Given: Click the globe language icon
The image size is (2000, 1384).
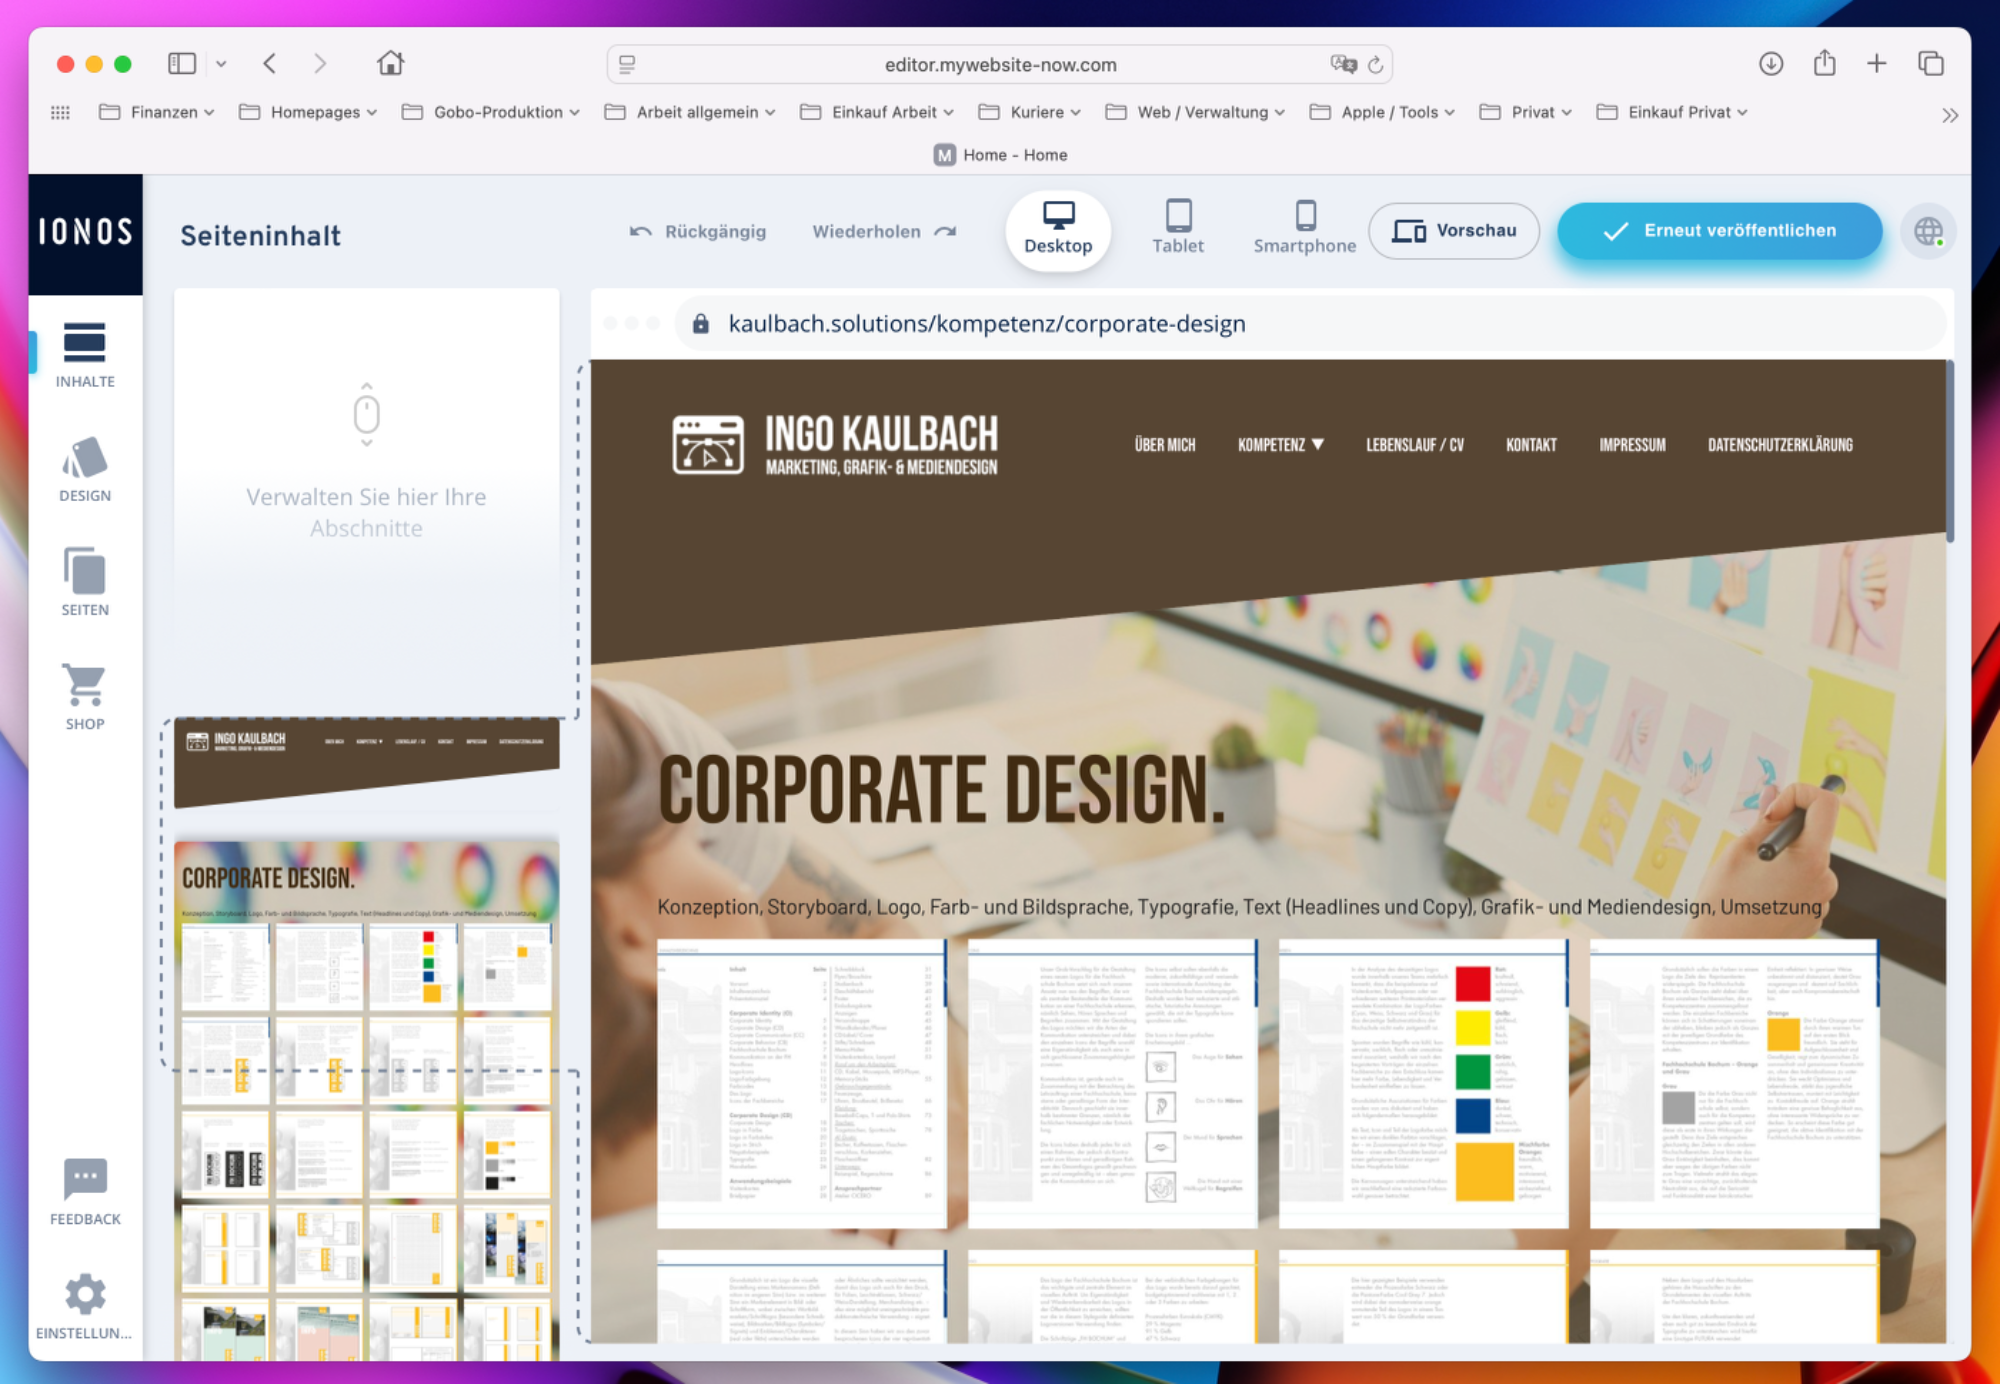Looking at the screenshot, I should click(1928, 232).
